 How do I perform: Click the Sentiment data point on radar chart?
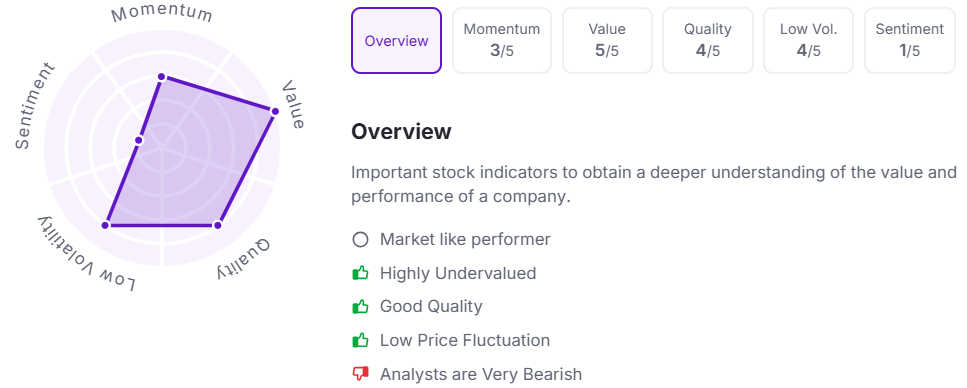pos(139,141)
